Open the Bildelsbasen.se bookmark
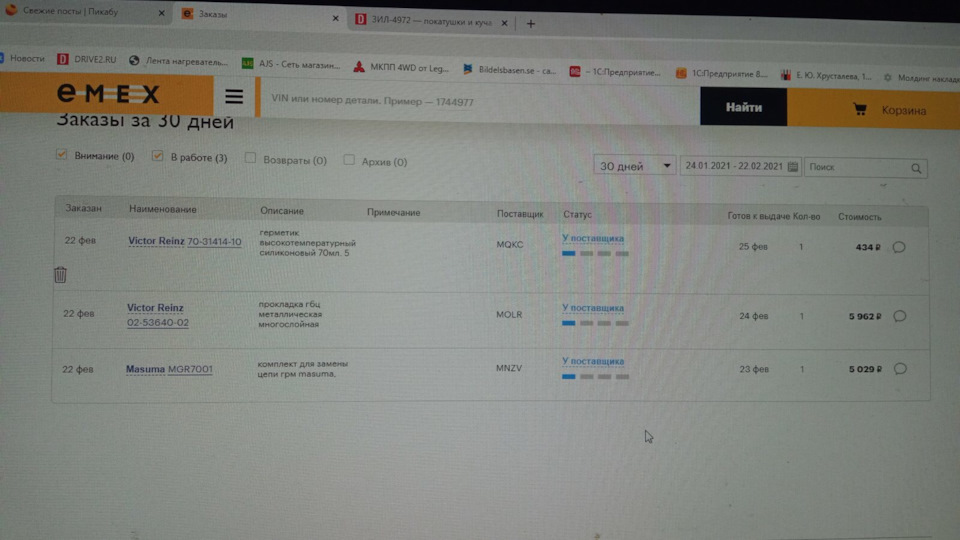The image size is (960, 540). 509,70
